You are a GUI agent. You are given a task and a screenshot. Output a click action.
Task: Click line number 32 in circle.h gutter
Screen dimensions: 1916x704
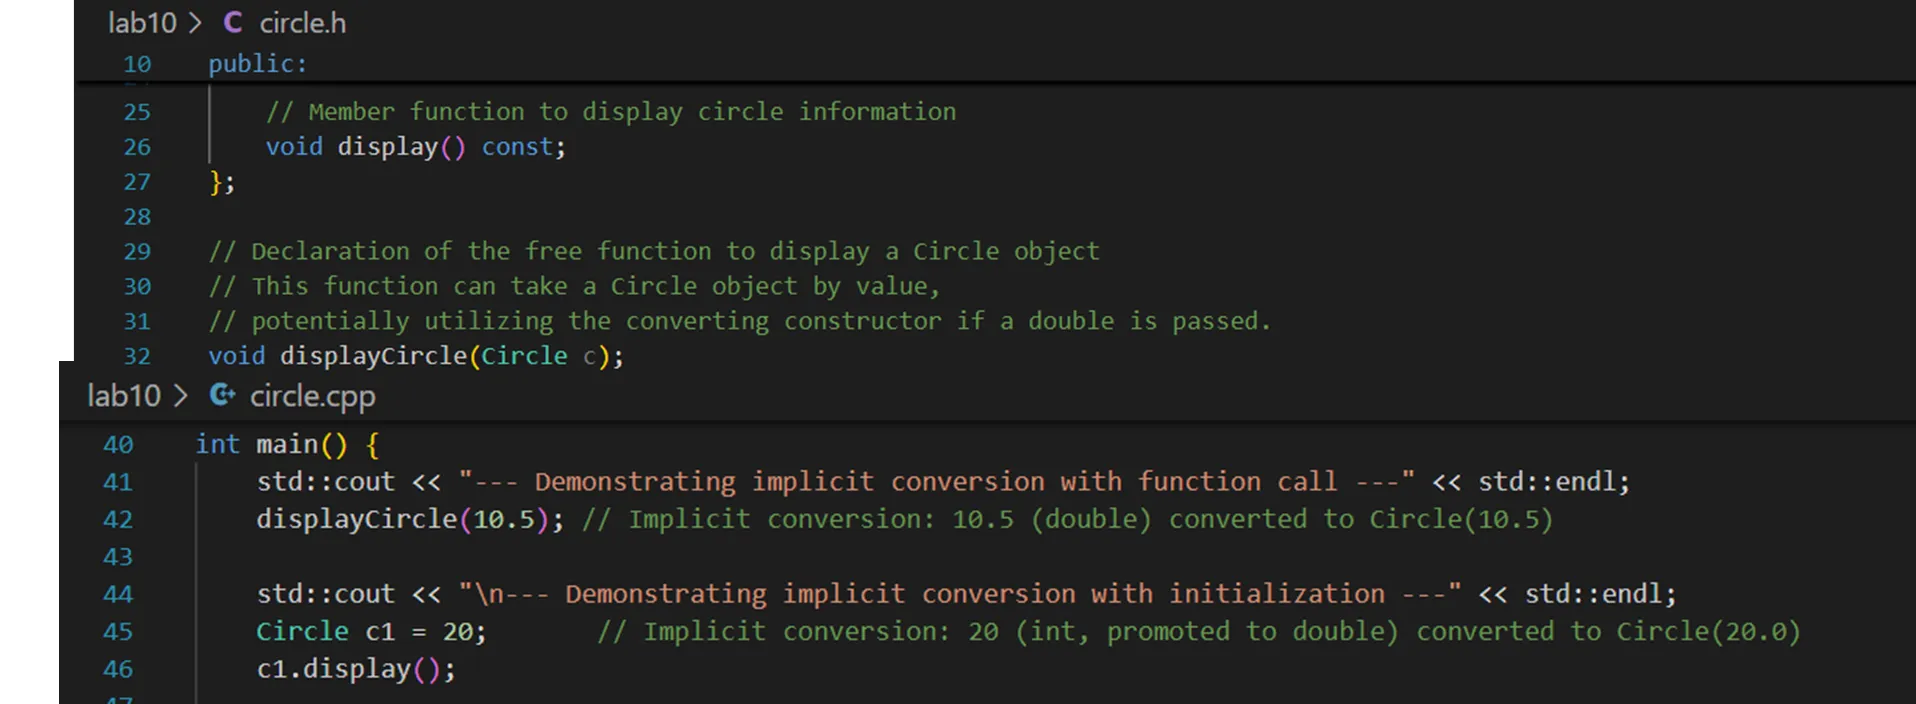point(137,356)
